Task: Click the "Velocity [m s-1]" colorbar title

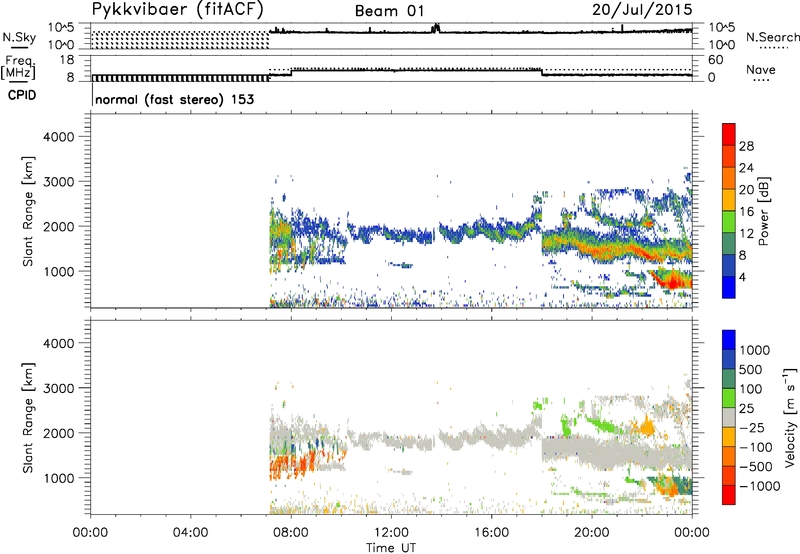Action: [790, 417]
